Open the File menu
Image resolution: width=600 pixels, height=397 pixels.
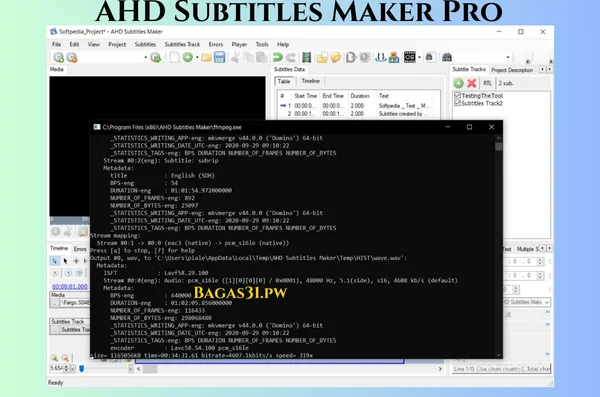point(56,44)
